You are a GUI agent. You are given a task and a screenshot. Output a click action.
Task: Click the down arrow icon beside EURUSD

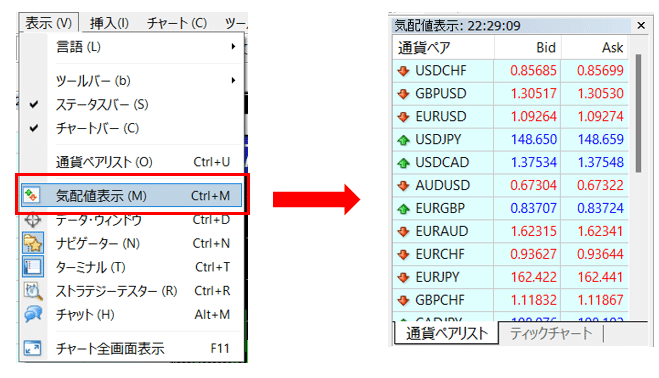click(x=403, y=116)
